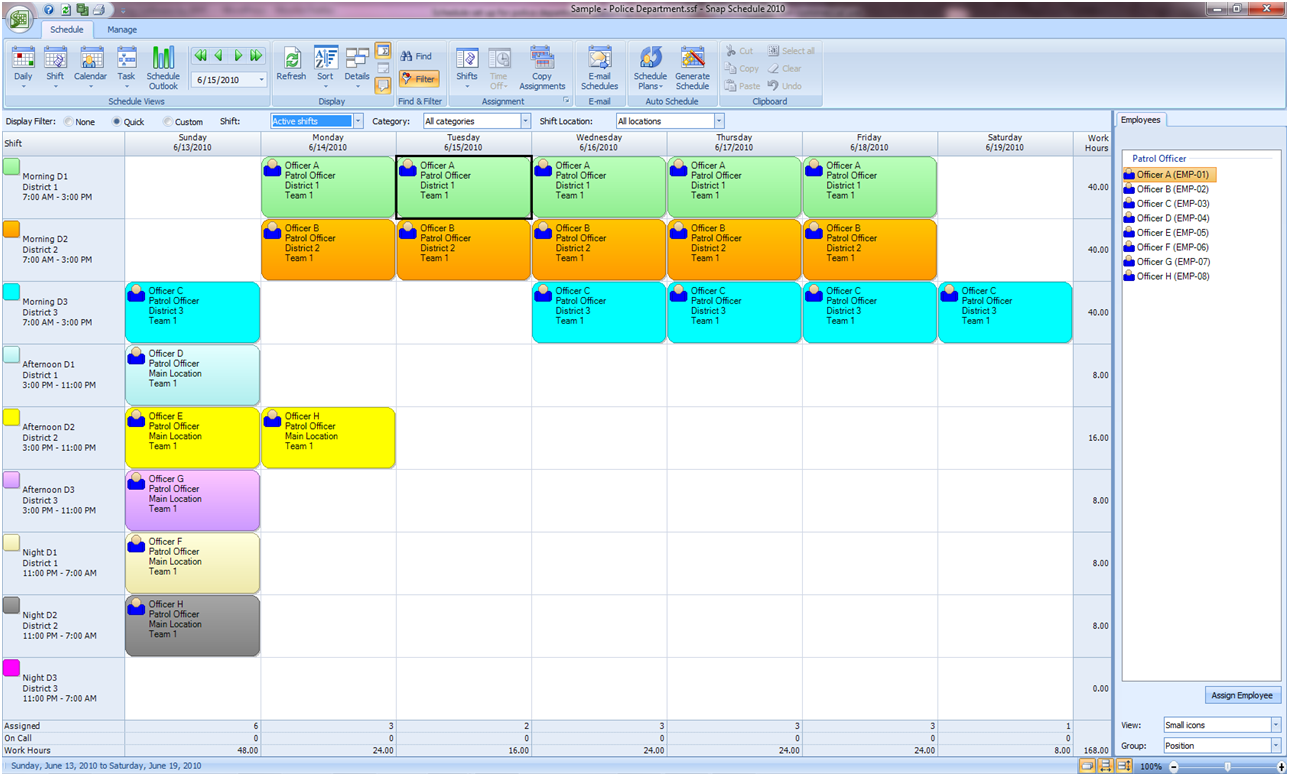This screenshot has width=1289, height=776.
Task: Expand the Active shifts dropdown
Action: (358, 121)
